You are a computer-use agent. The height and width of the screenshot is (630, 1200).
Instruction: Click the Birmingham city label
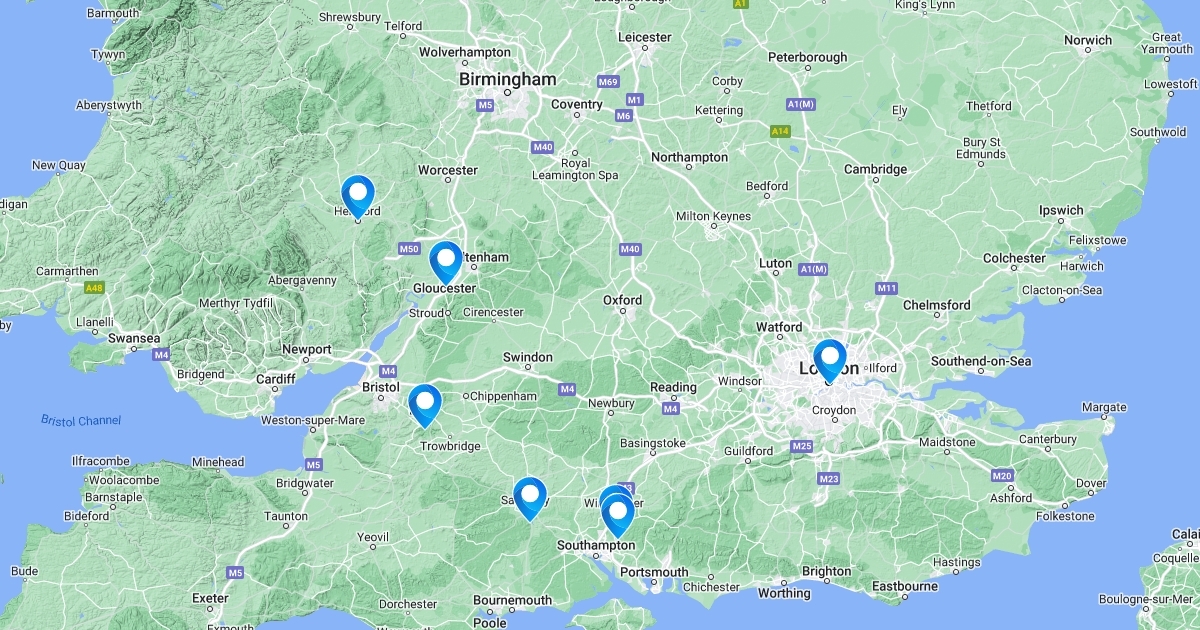click(x=507, y=79)
